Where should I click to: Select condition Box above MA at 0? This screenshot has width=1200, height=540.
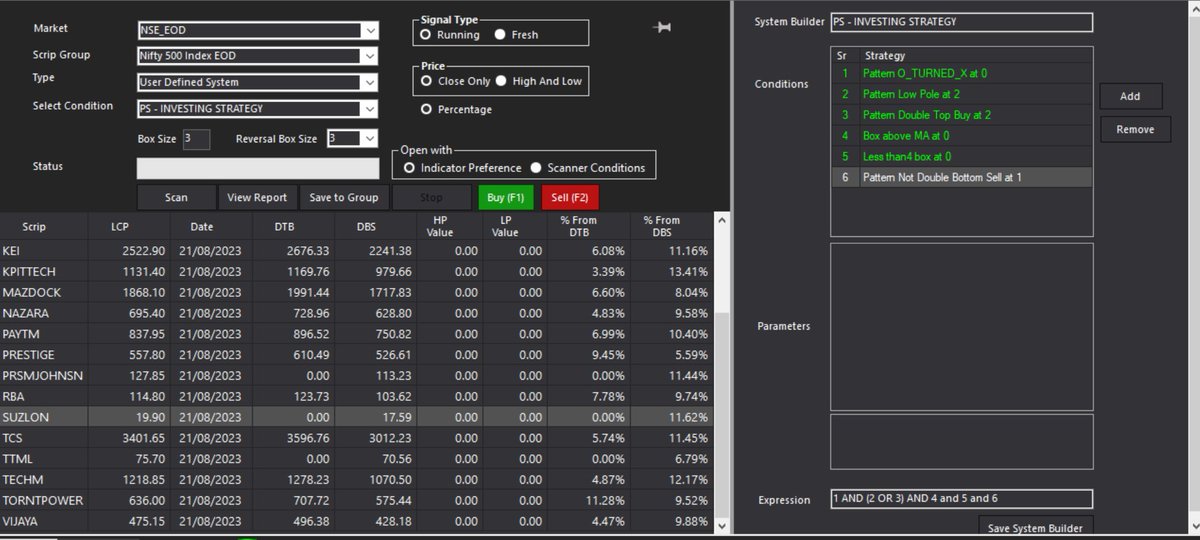click(961, 135)
